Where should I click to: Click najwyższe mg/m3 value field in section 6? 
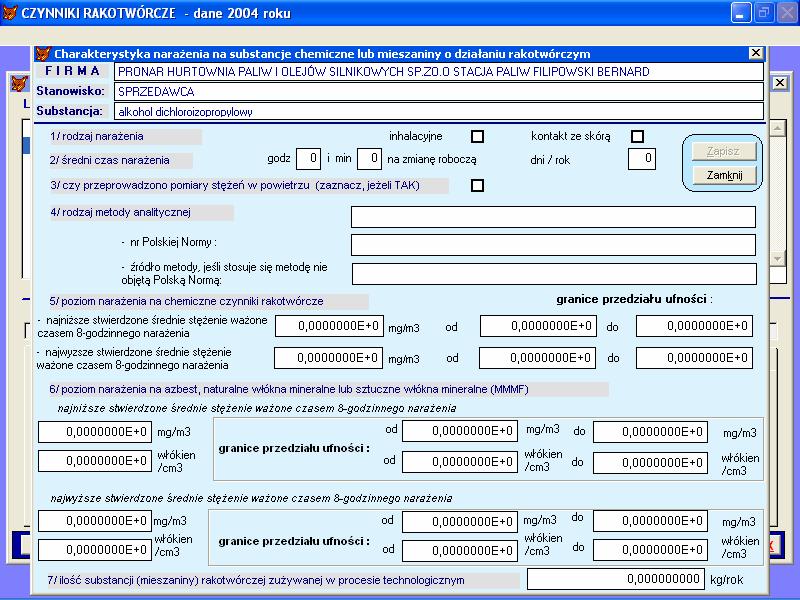pyautogui.click(x=95, y=521)
